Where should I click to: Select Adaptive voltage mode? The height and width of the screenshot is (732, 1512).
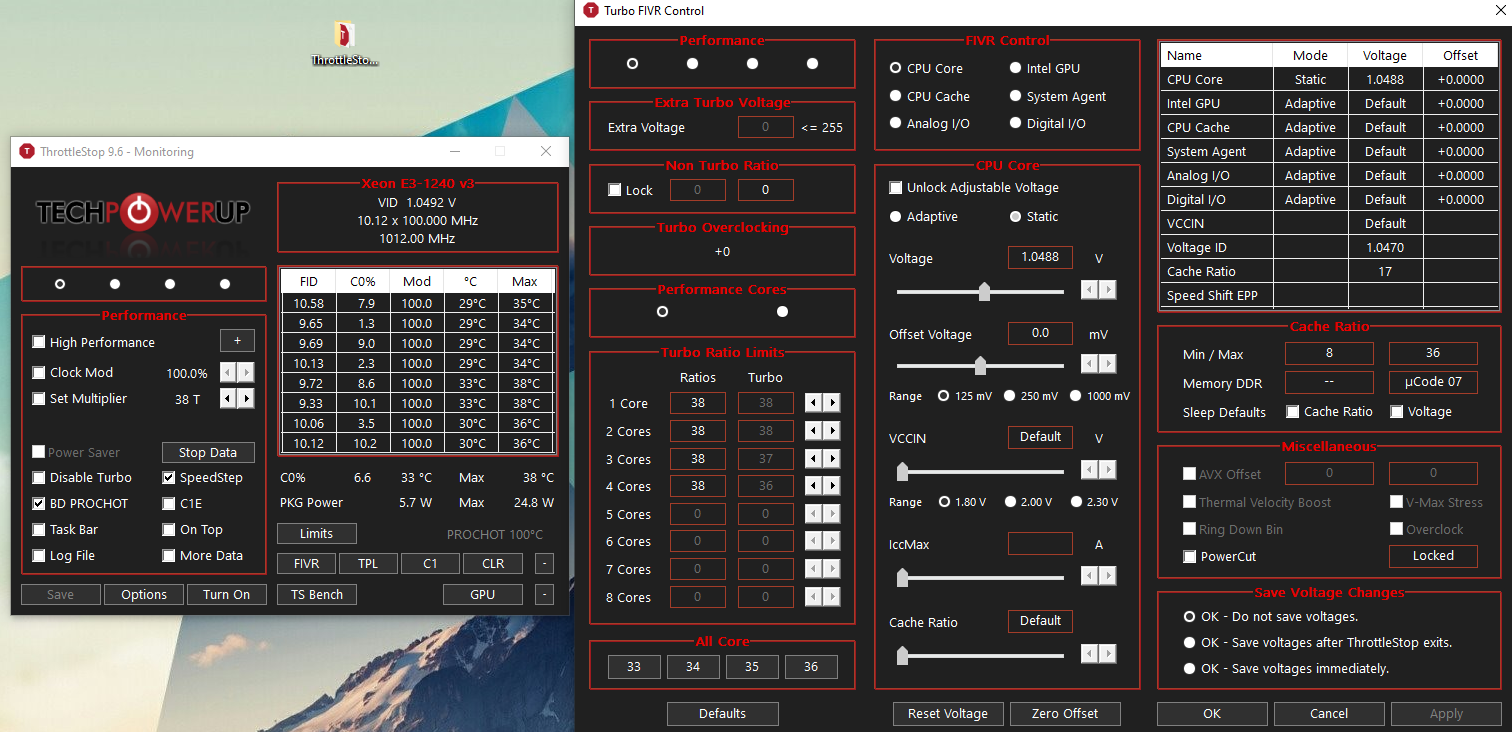tap(896, 217)
